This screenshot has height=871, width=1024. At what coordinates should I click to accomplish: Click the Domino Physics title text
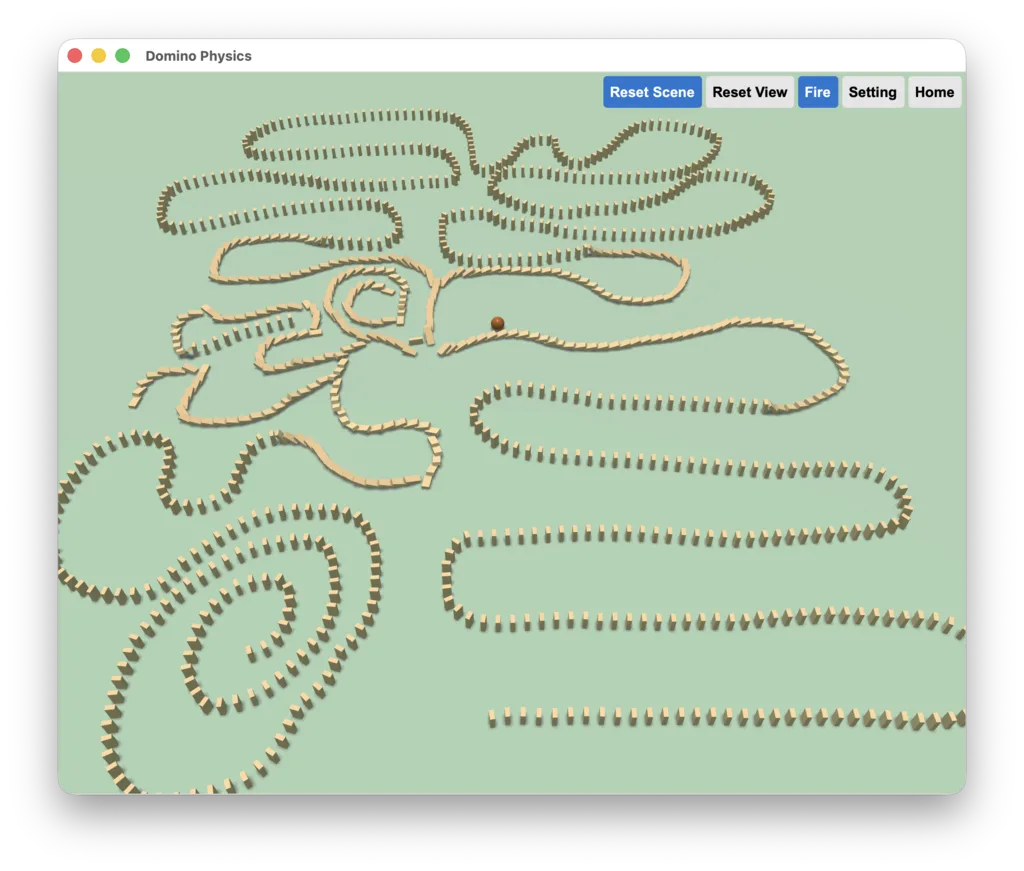(198, 56)
